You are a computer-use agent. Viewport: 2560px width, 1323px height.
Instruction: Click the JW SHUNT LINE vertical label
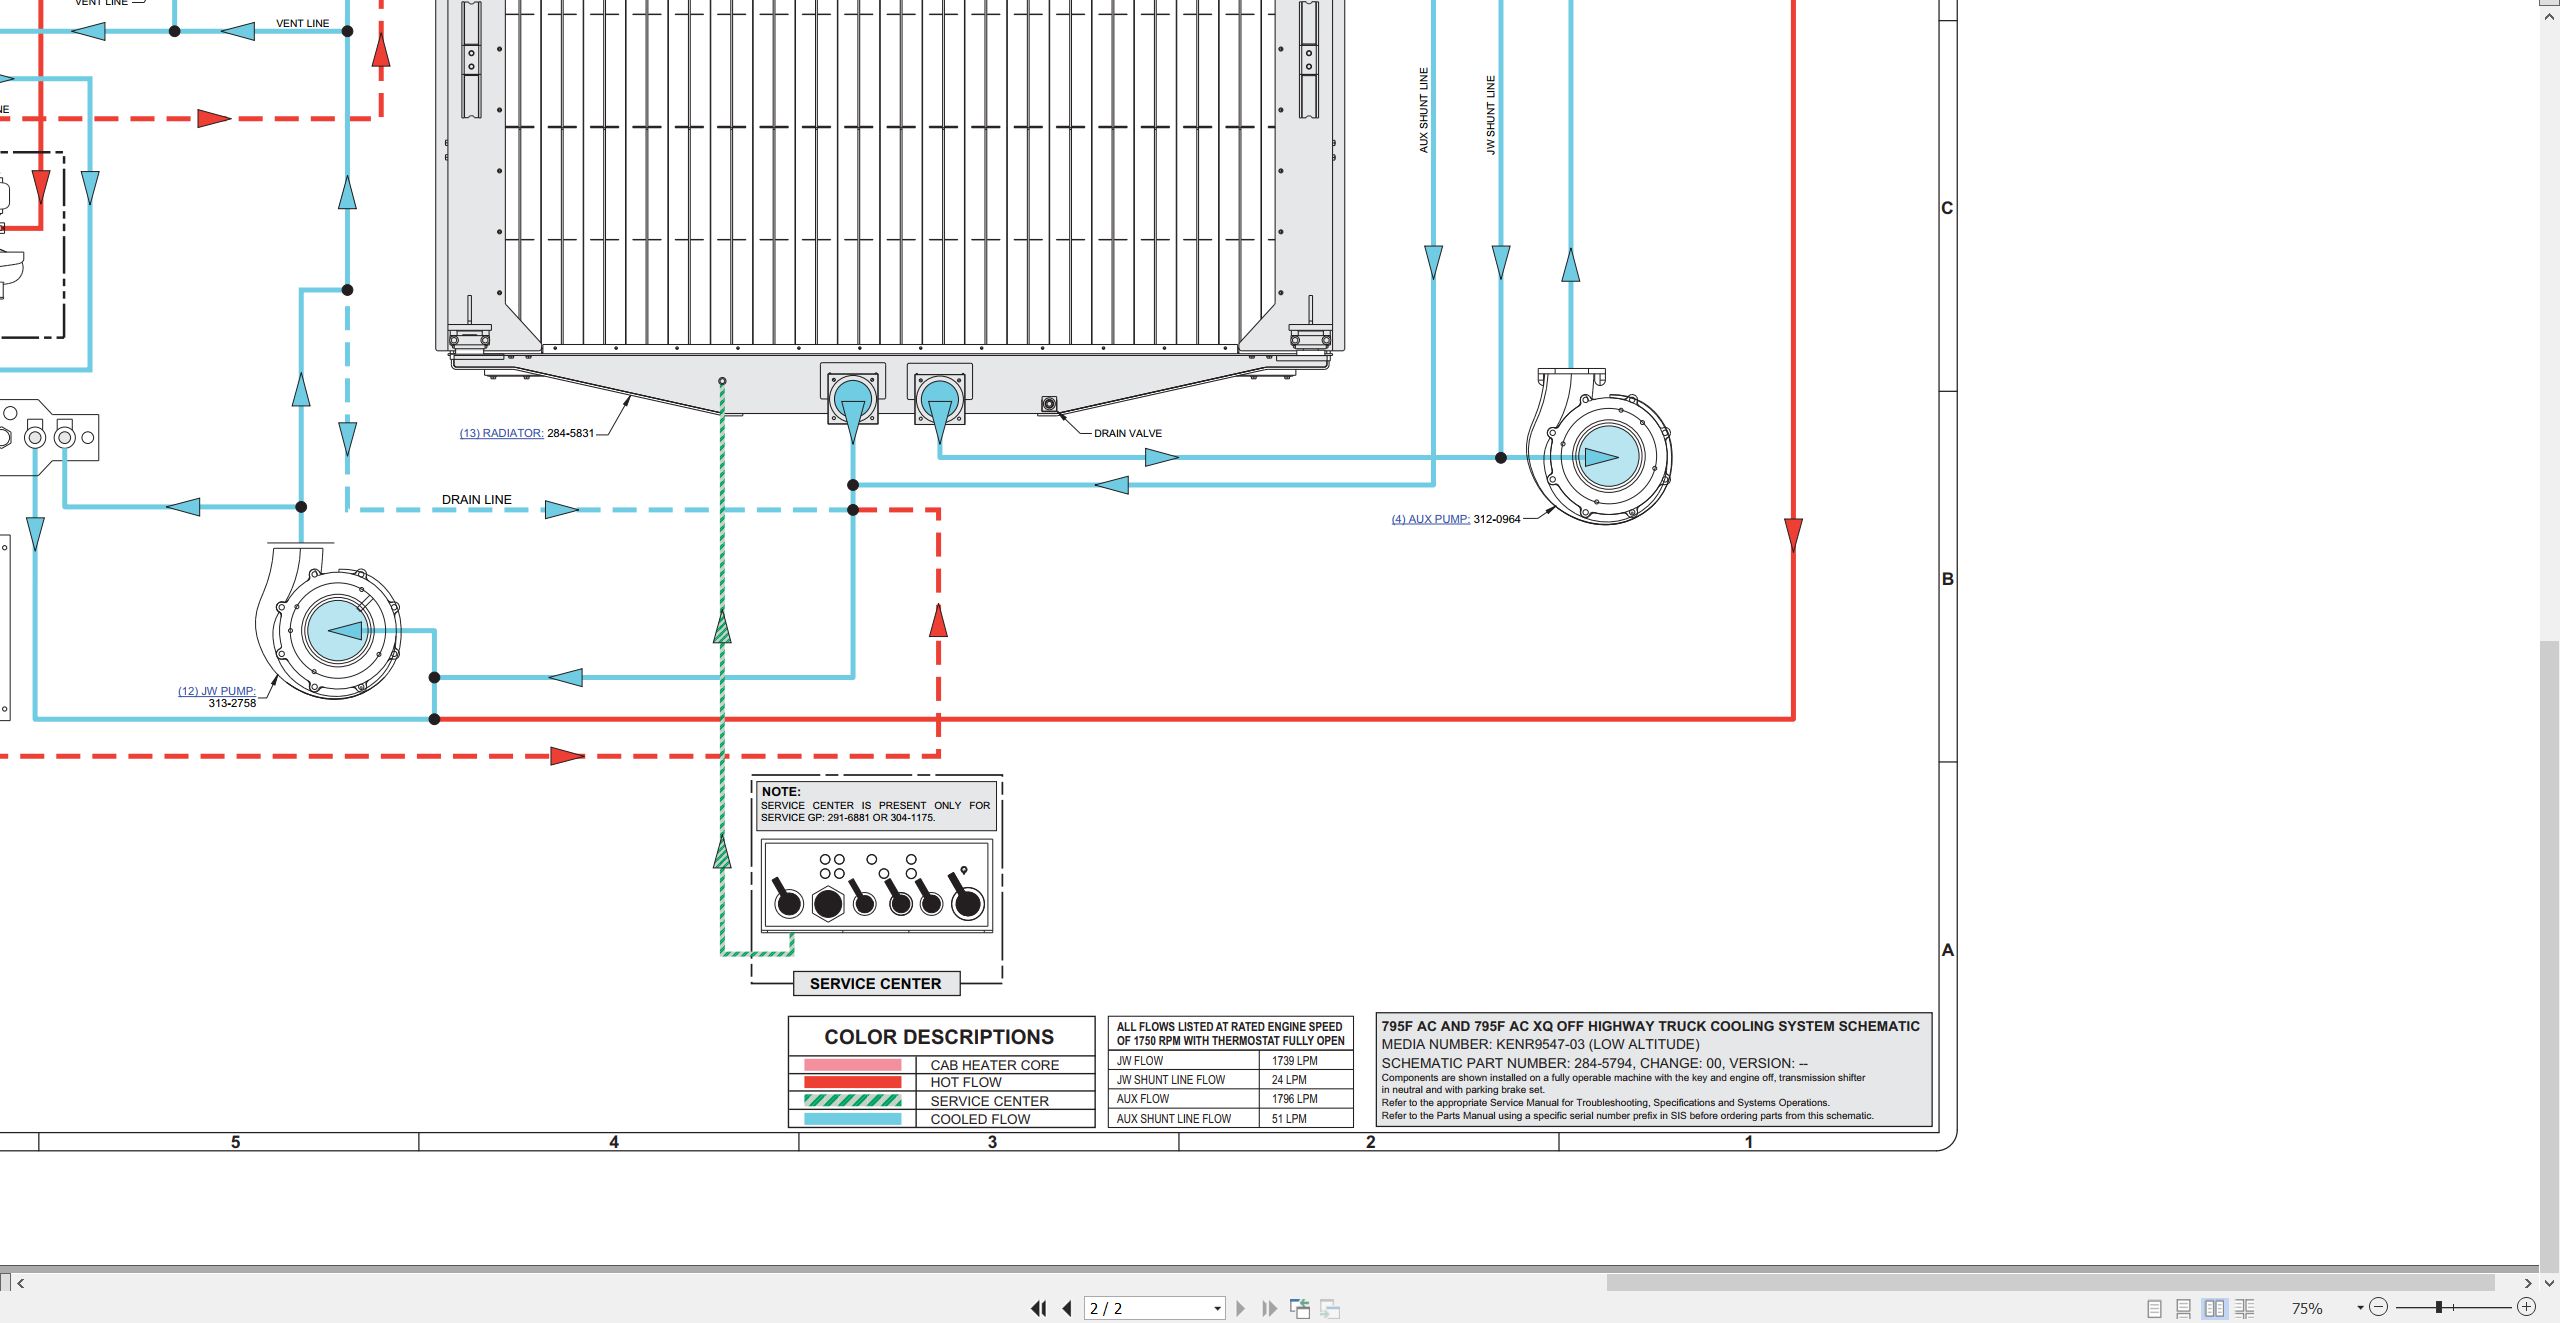coord(1490,115)
